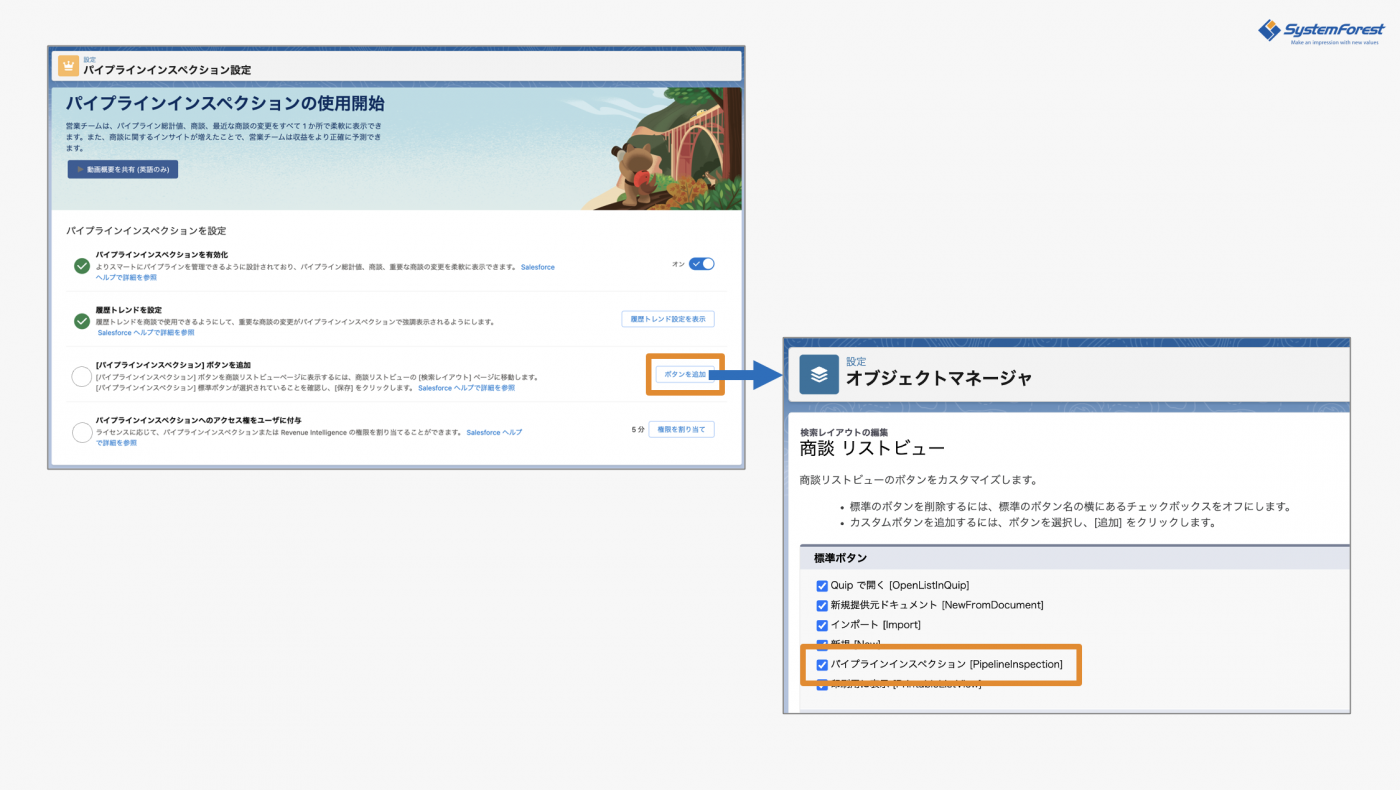Click the オン label beside the toggle
This screenshot has width=1400, height=790.
[x=678, y=264]
